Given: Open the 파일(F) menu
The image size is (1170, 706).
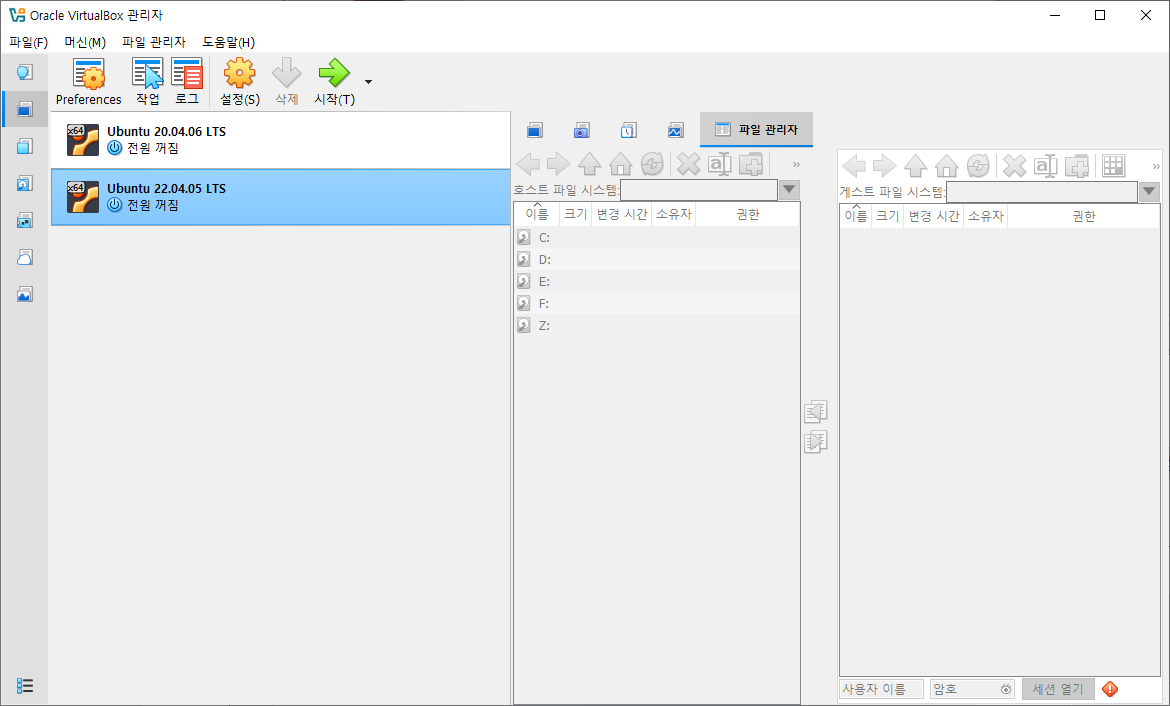Looking at the screenshot, I should 28,43.
